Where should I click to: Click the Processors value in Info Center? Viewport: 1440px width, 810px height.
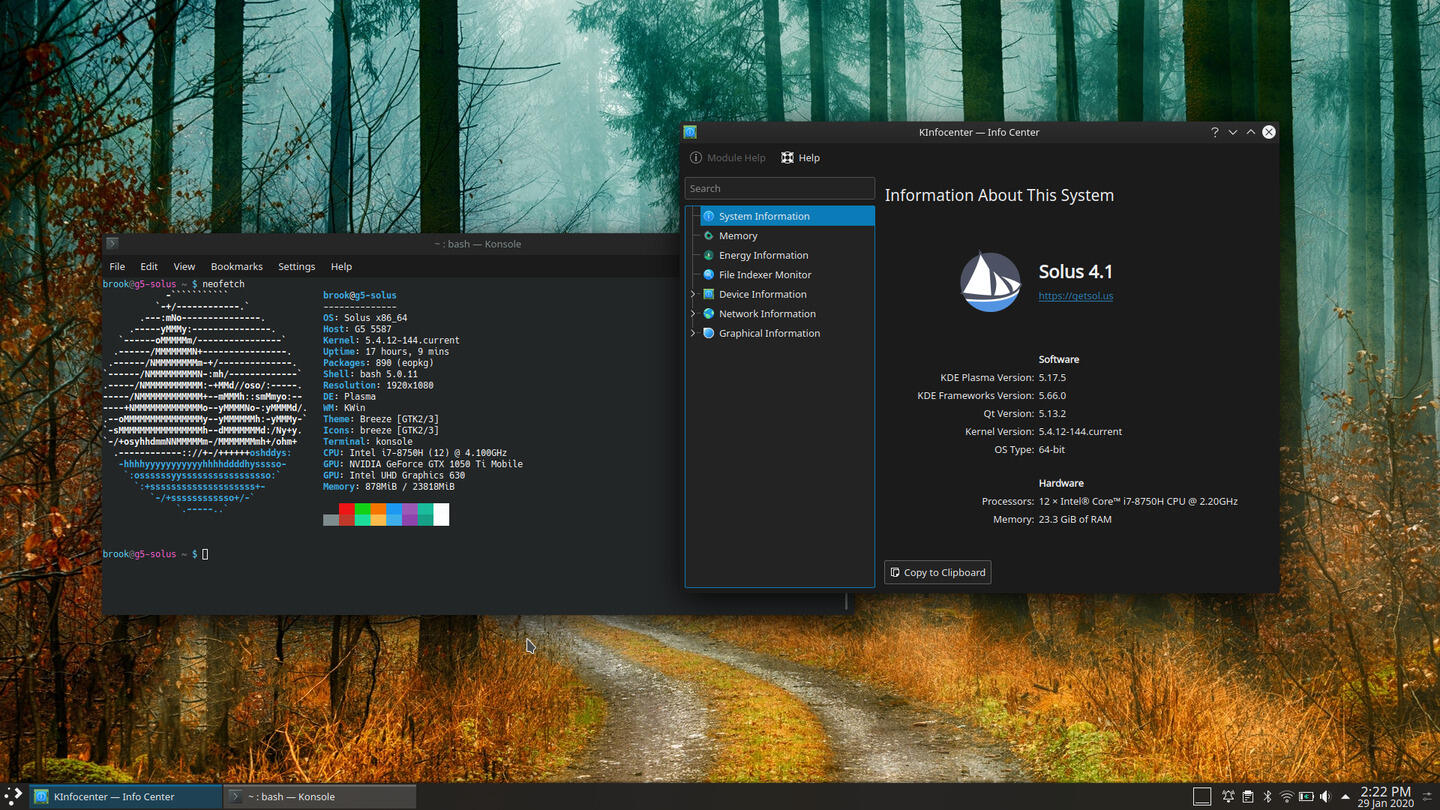[1138, 501]
